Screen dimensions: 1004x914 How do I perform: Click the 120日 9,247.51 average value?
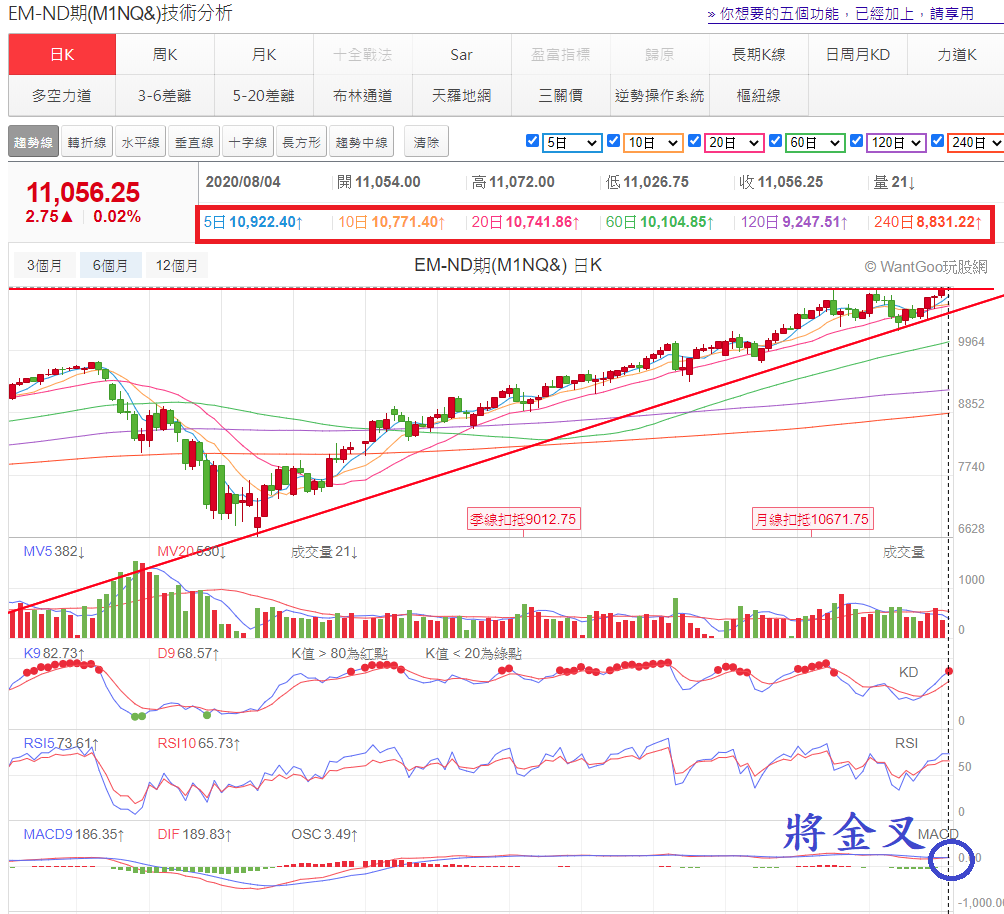point(795,222)
